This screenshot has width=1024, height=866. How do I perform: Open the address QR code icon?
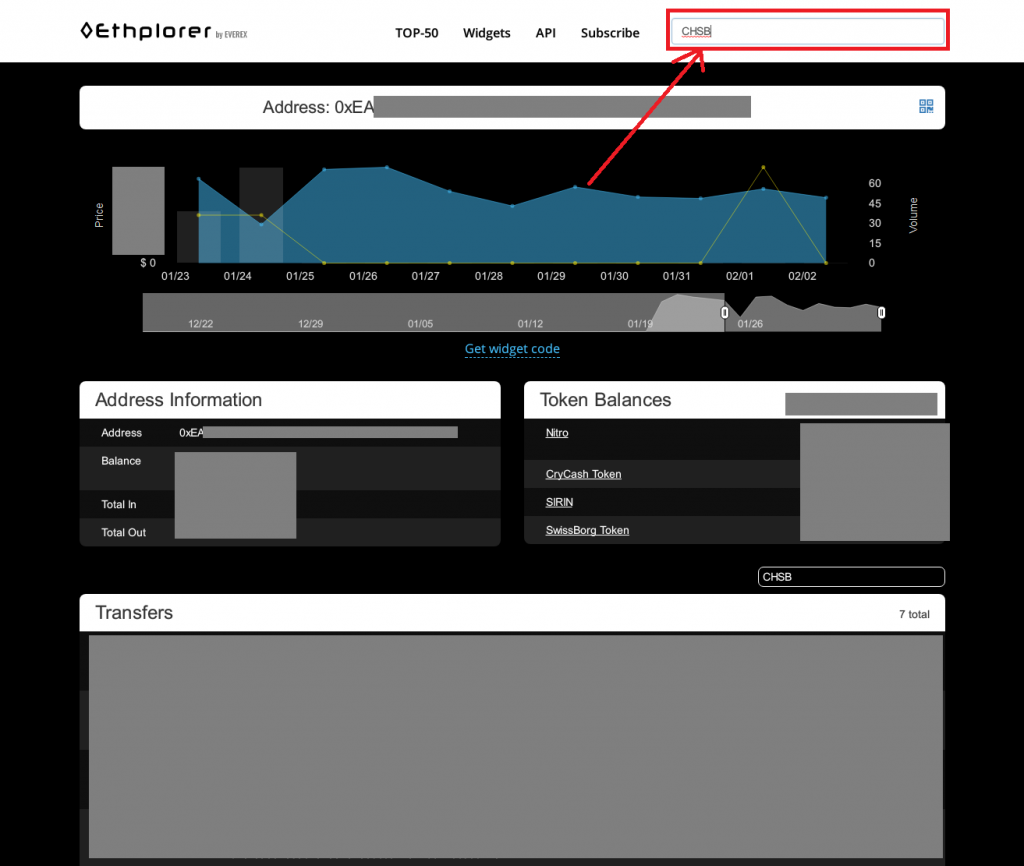click(x=926, y=106)
